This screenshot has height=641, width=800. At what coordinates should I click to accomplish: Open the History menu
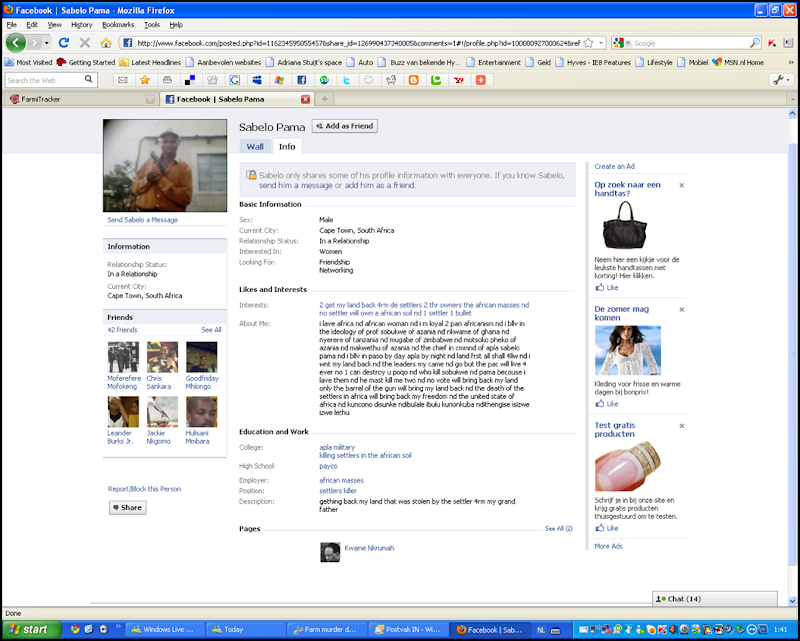pos(82,24)
